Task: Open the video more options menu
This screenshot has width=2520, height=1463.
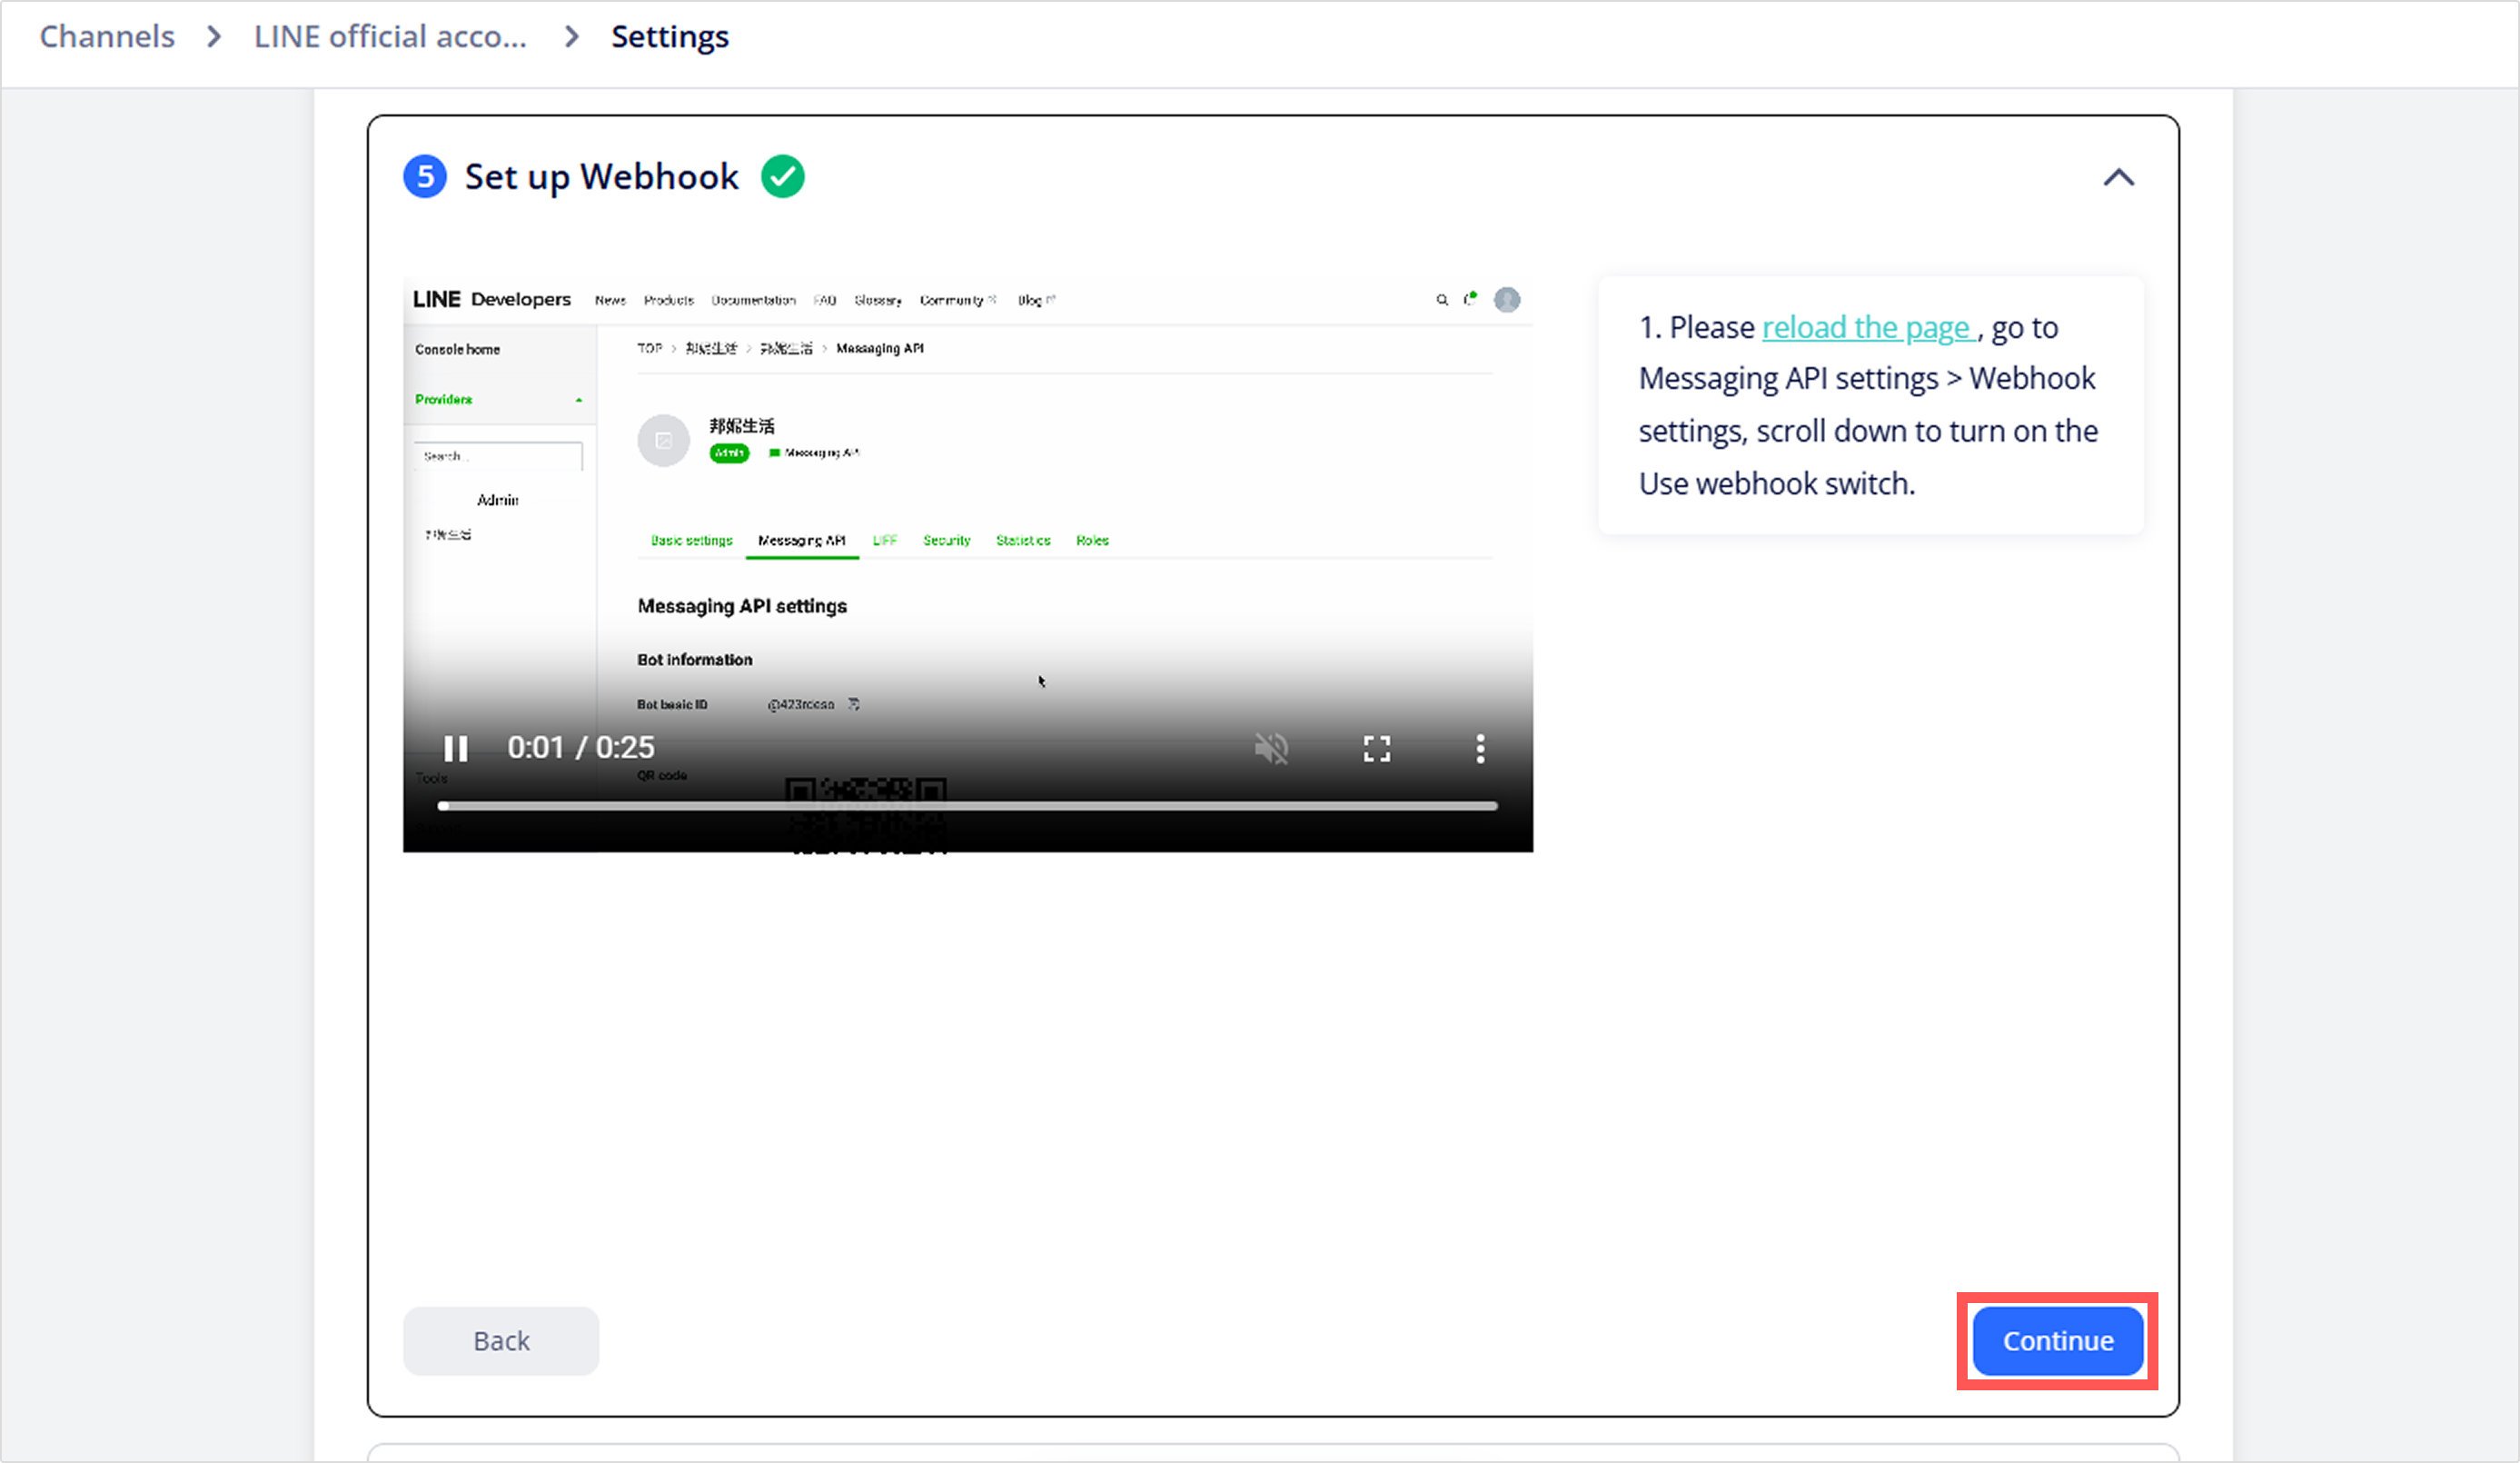Action: (1480, 748)
